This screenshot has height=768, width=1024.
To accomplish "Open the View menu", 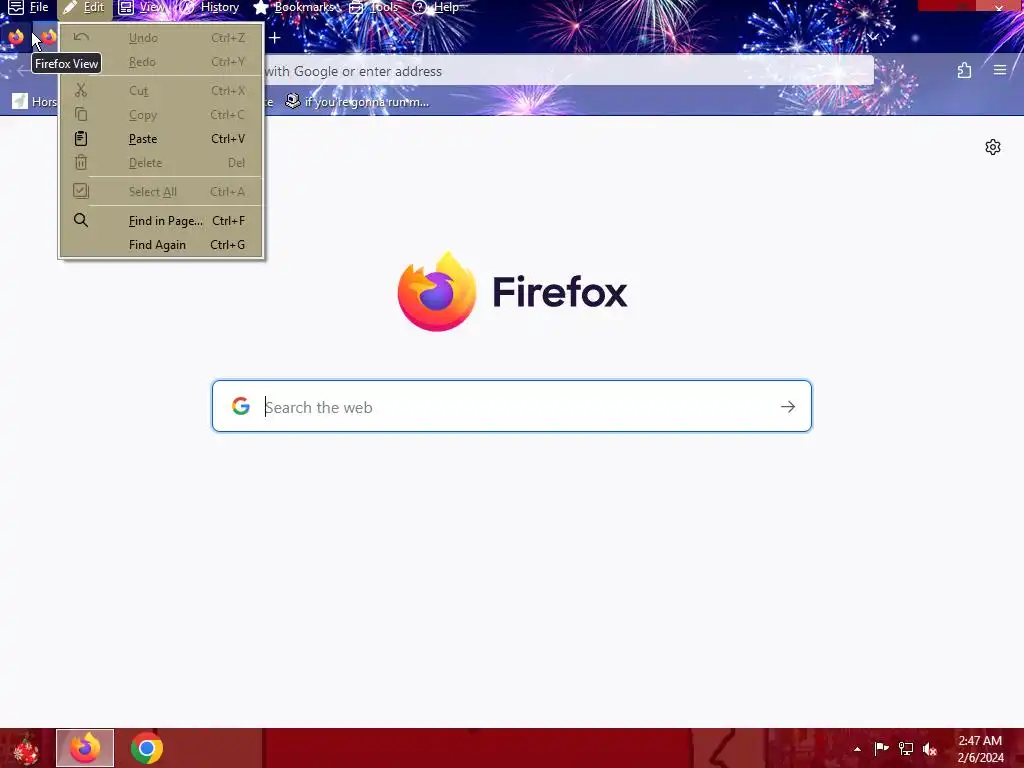I will point(142,8).
